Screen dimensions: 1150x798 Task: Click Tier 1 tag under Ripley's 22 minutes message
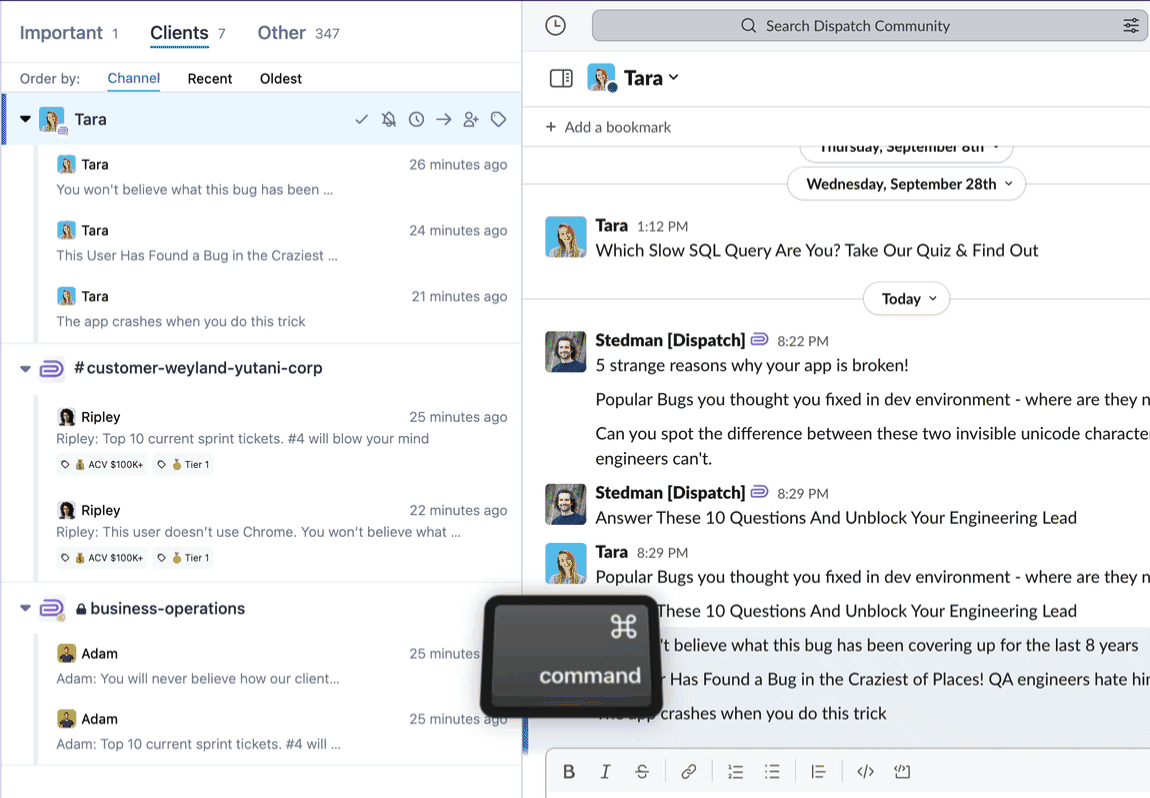tap(183, 558)
